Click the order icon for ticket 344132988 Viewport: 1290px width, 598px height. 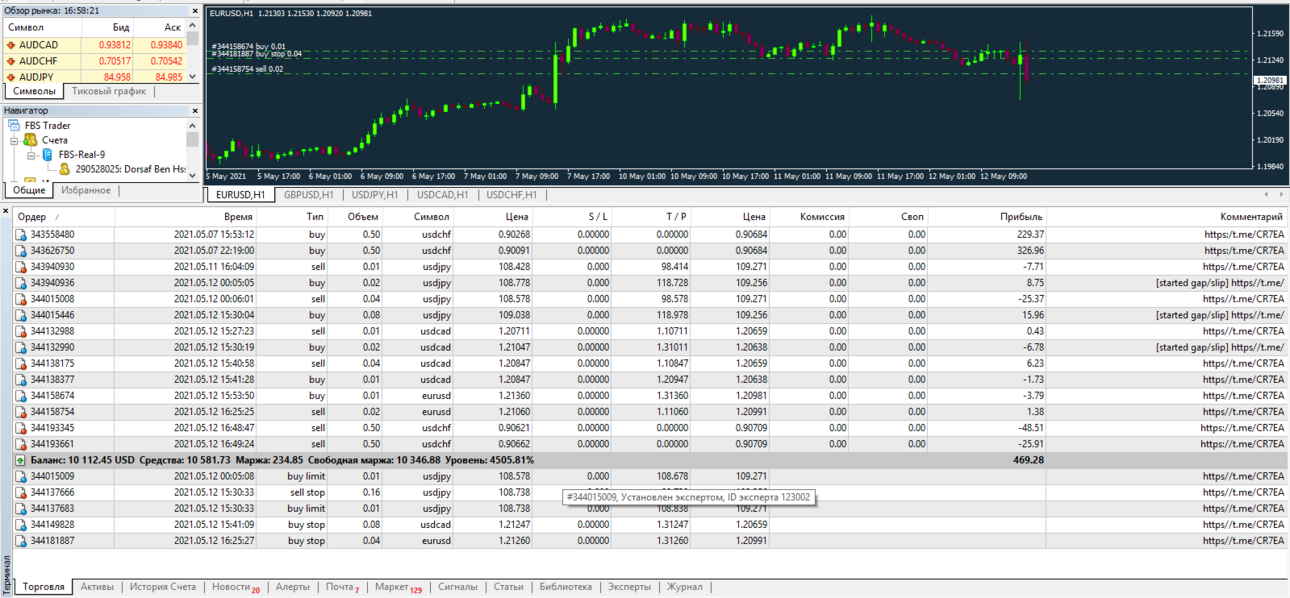(x=22, y=331)
